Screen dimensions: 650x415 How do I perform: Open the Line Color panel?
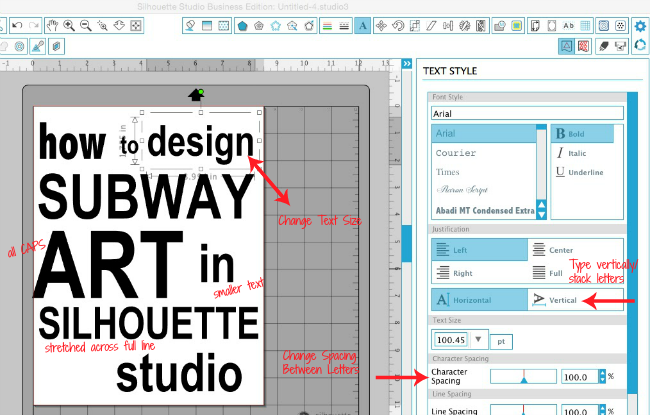[327, 26]
